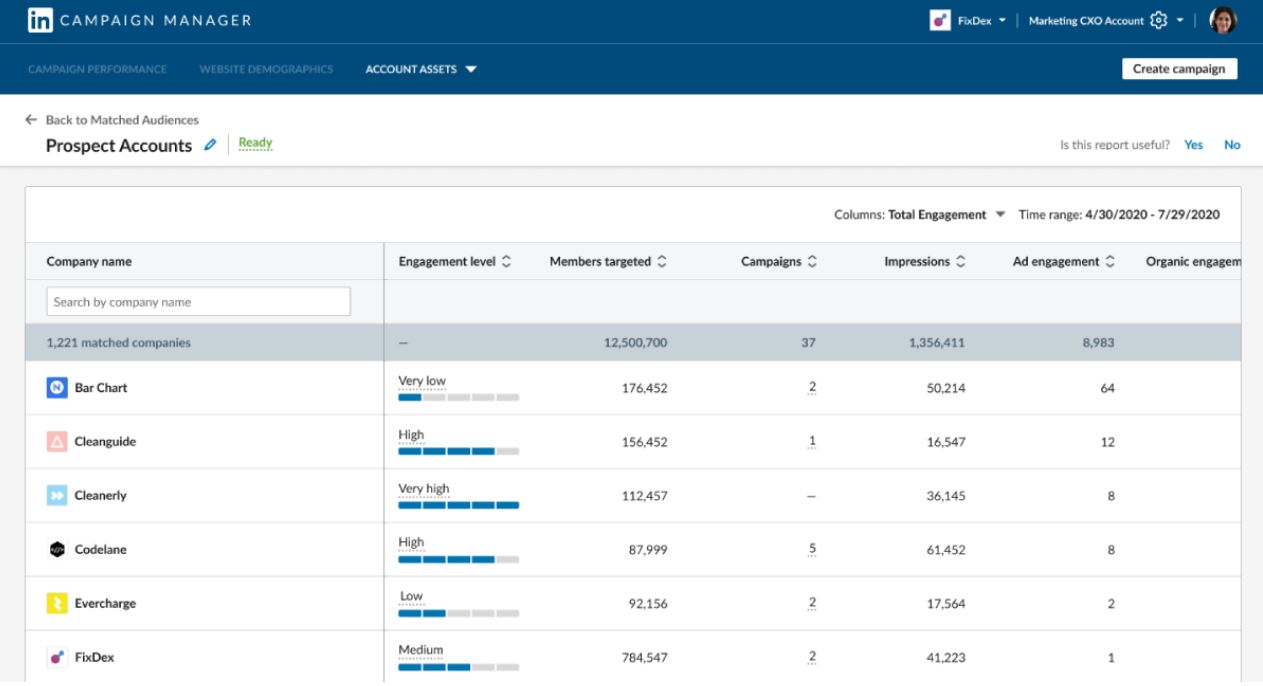Answer No to report useful question
1263x686 pixels.
point(1232,145)
